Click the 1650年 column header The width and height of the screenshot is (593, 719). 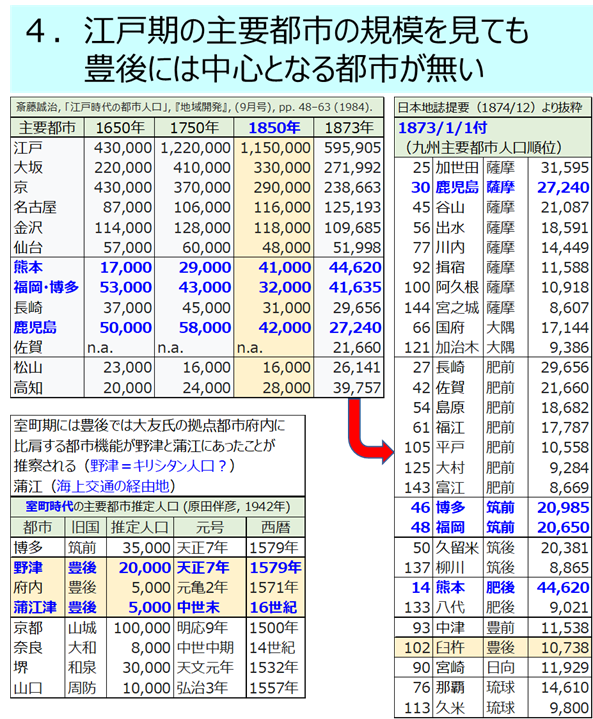click(119, 127)
